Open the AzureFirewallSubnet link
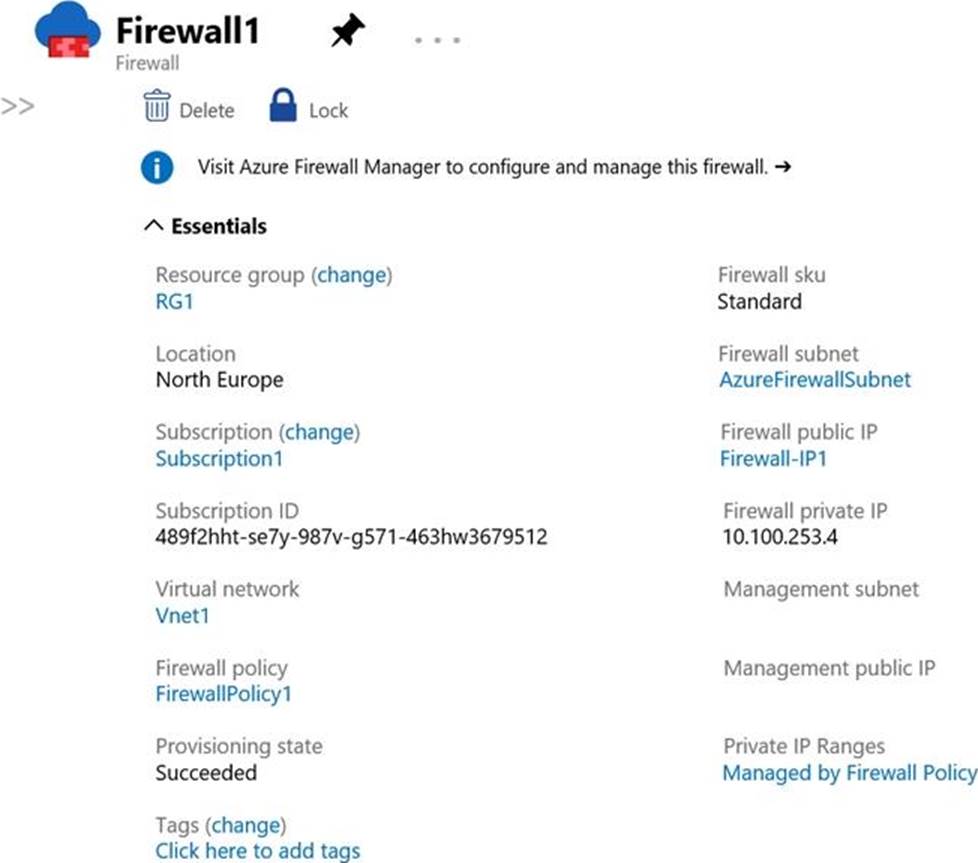This screenshot has width=978, height=863. pos(814,380)
